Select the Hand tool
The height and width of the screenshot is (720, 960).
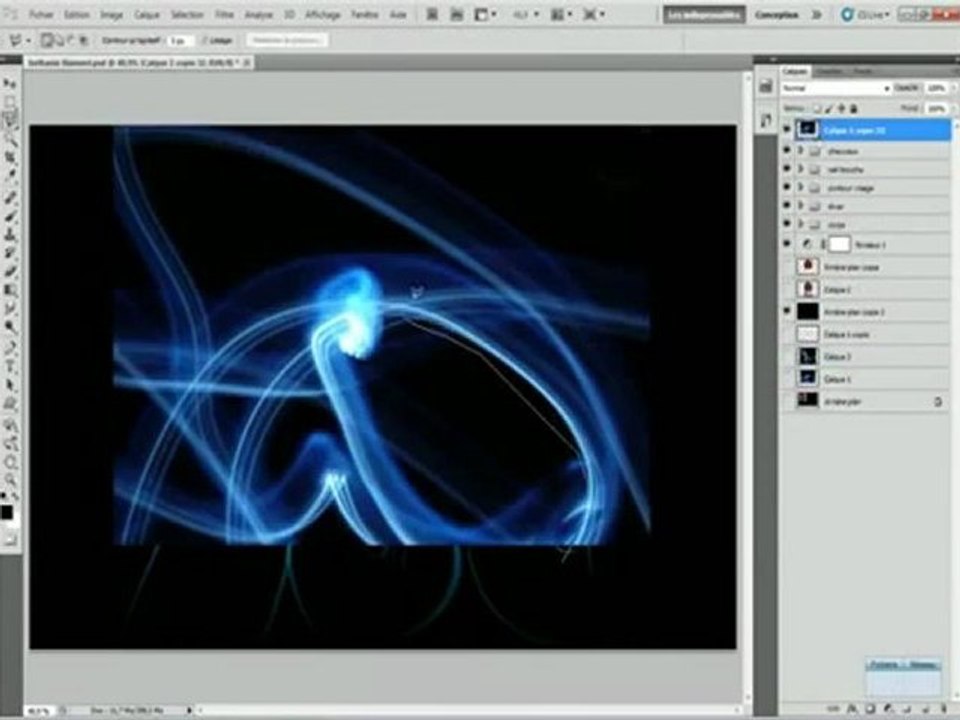click(x=10, y=461)
